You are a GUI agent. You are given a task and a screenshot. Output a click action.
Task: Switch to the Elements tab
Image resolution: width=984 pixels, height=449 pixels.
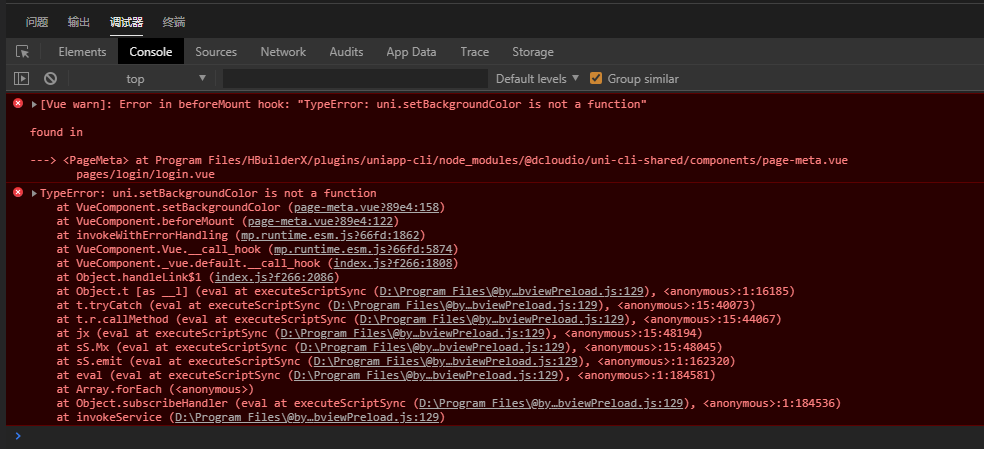82,52
